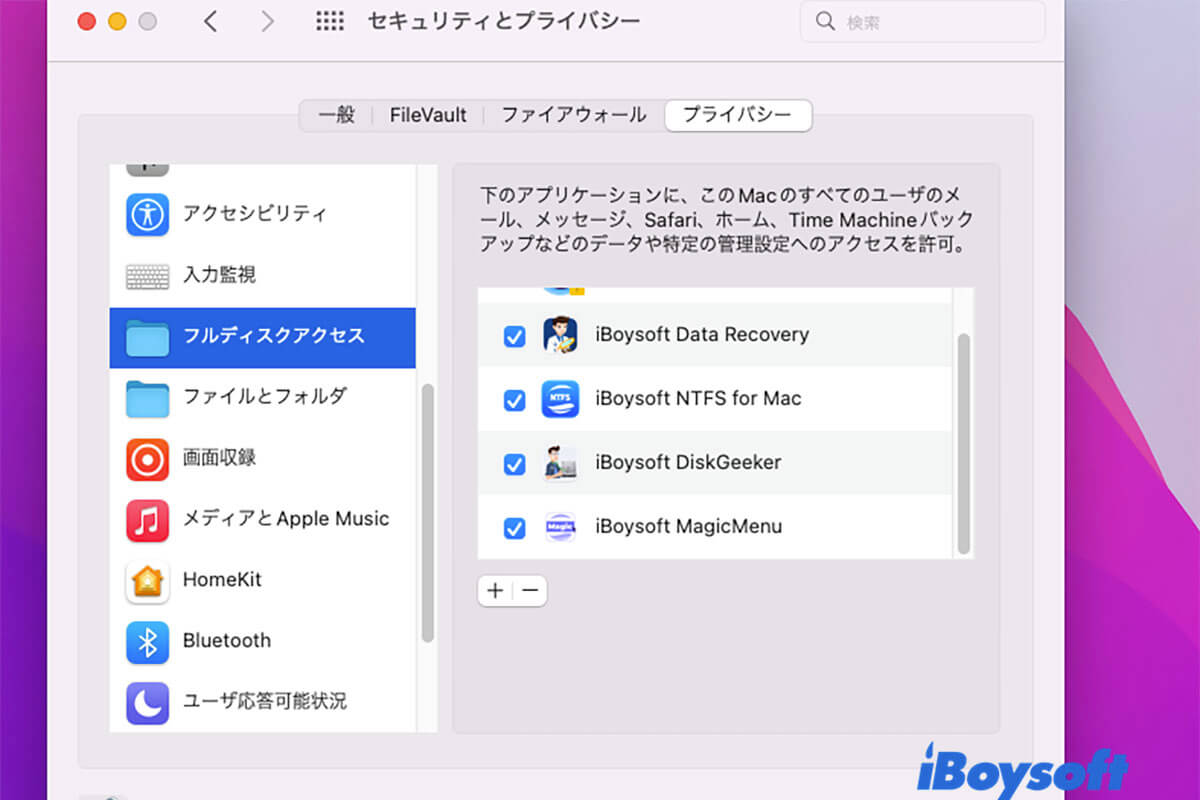Switch to the 一般 tab
Screen dimensions: 1200x800
click(337, 115)
